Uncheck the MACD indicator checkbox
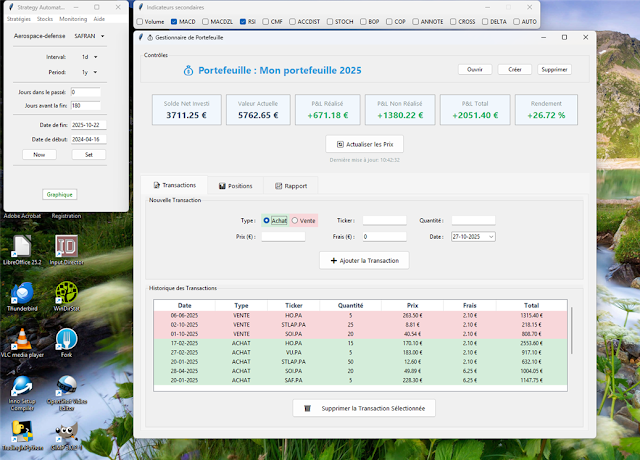Screen dimensions: 640x460 175,21
